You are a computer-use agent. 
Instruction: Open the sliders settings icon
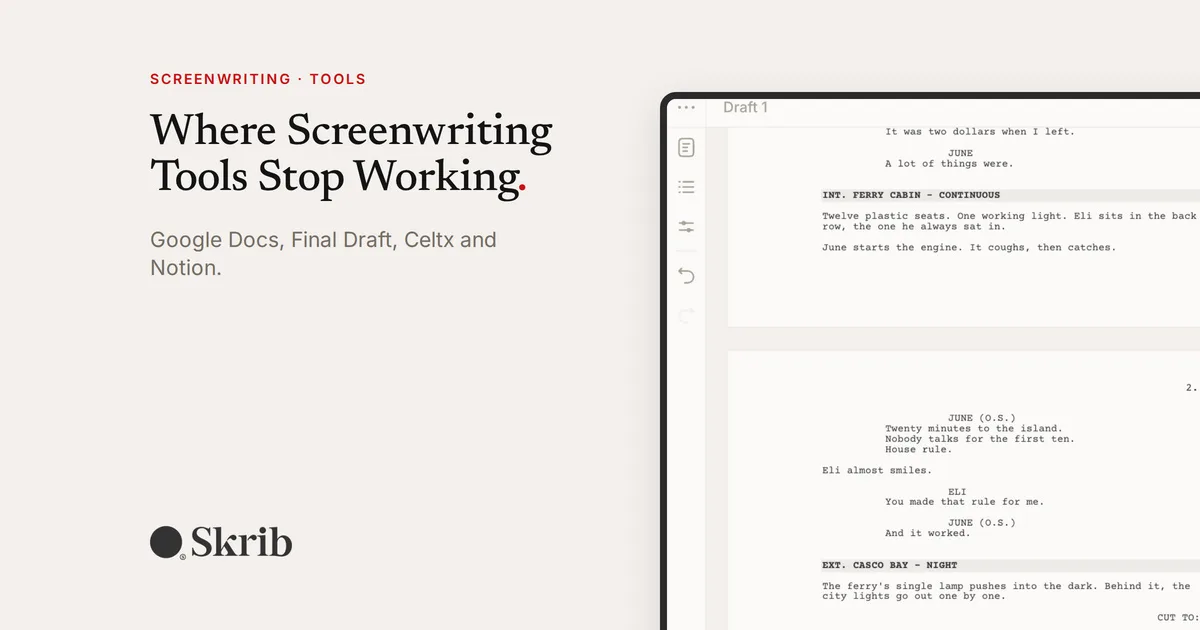[x=686, y=227]
